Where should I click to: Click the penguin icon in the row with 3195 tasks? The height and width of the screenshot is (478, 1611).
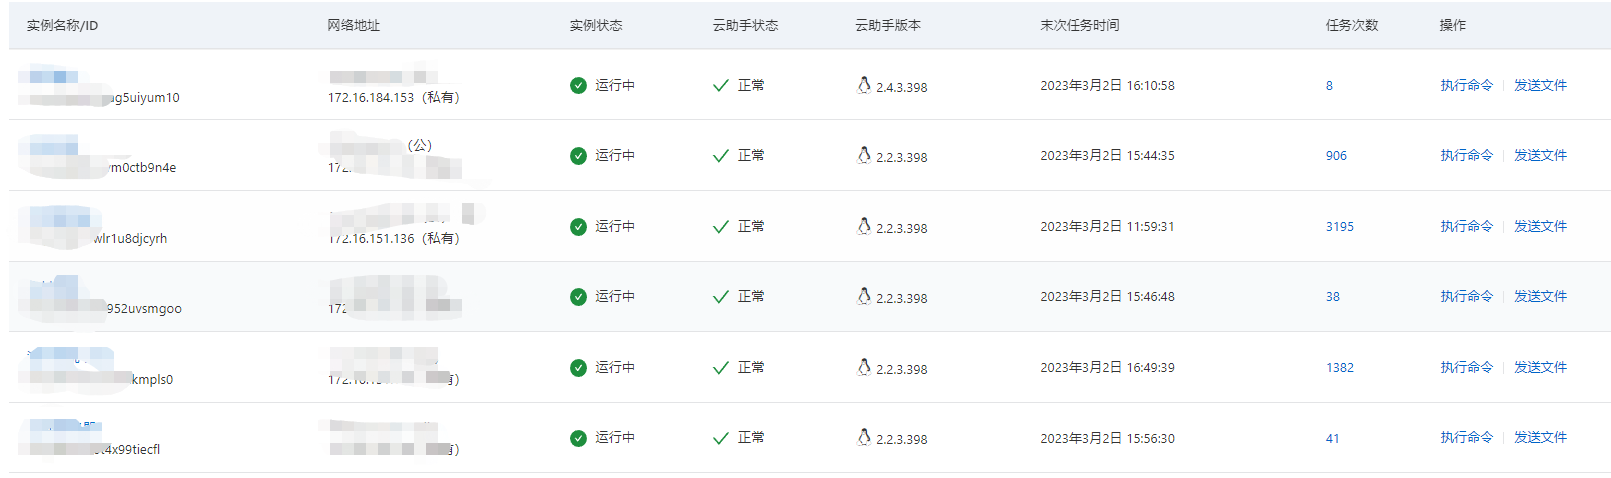click(864, 226)
